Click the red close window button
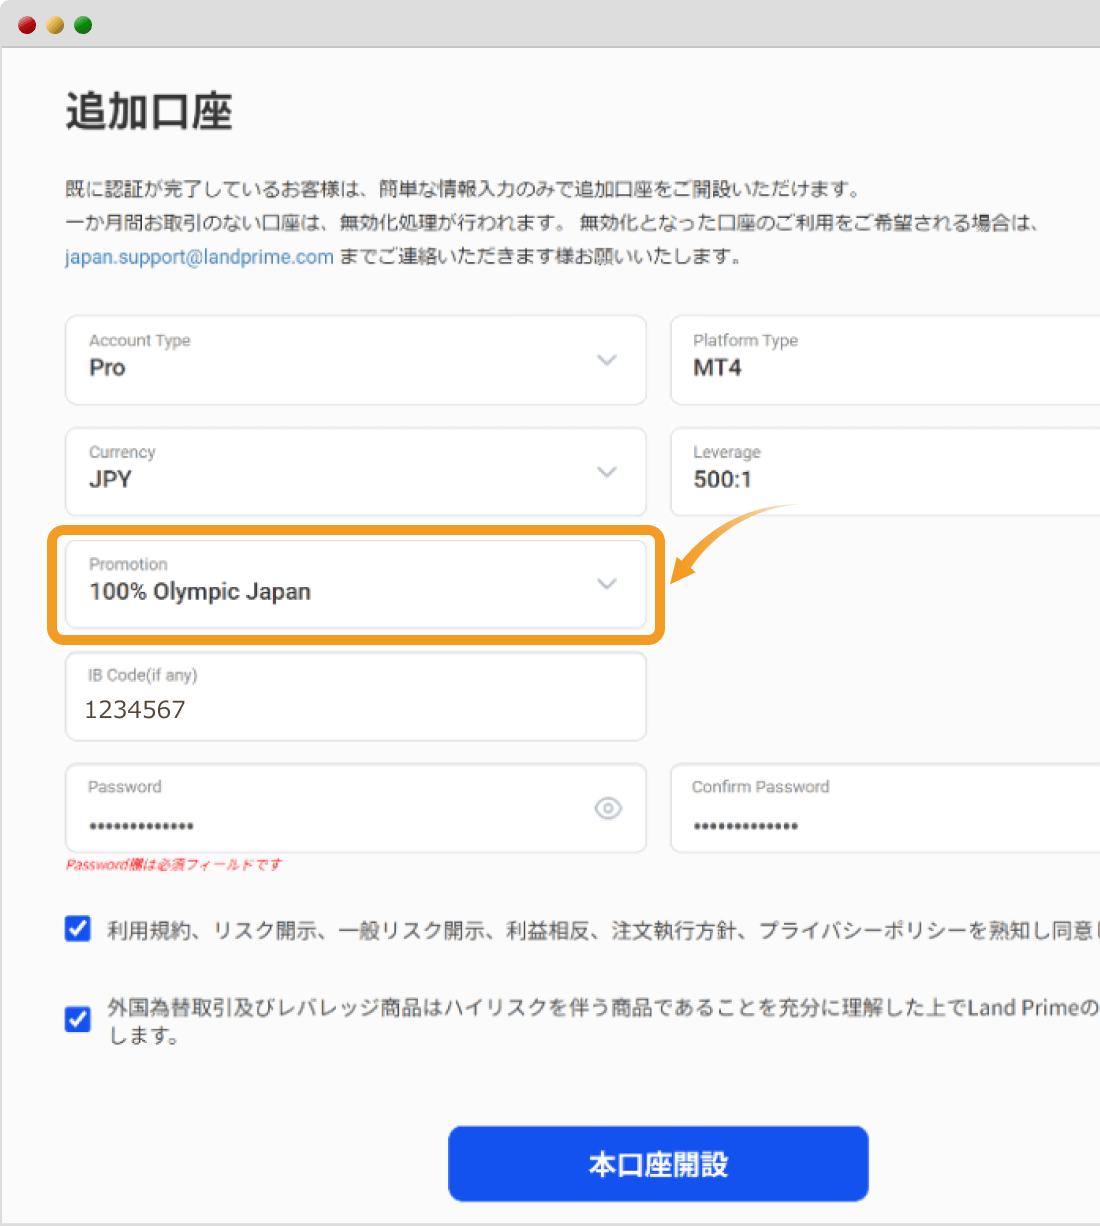Image resolution: width=1100 pixels, height=1226 pixels. pos(27,25)
